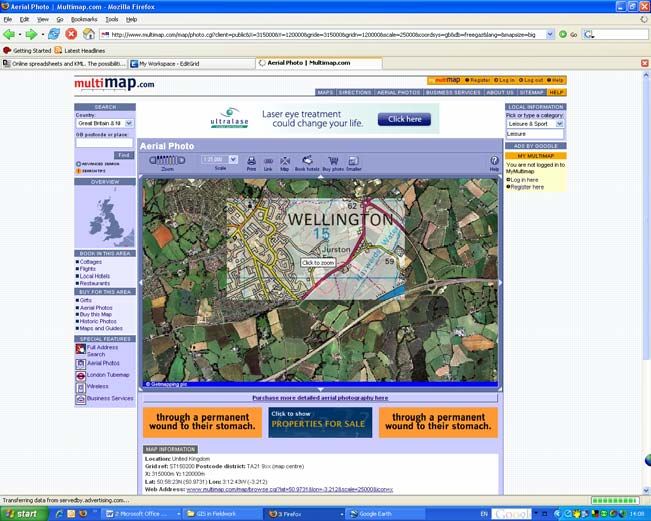
Task: Open the Web Address multimap URL link
Action: pyautogui.click(x=290, y=489)
